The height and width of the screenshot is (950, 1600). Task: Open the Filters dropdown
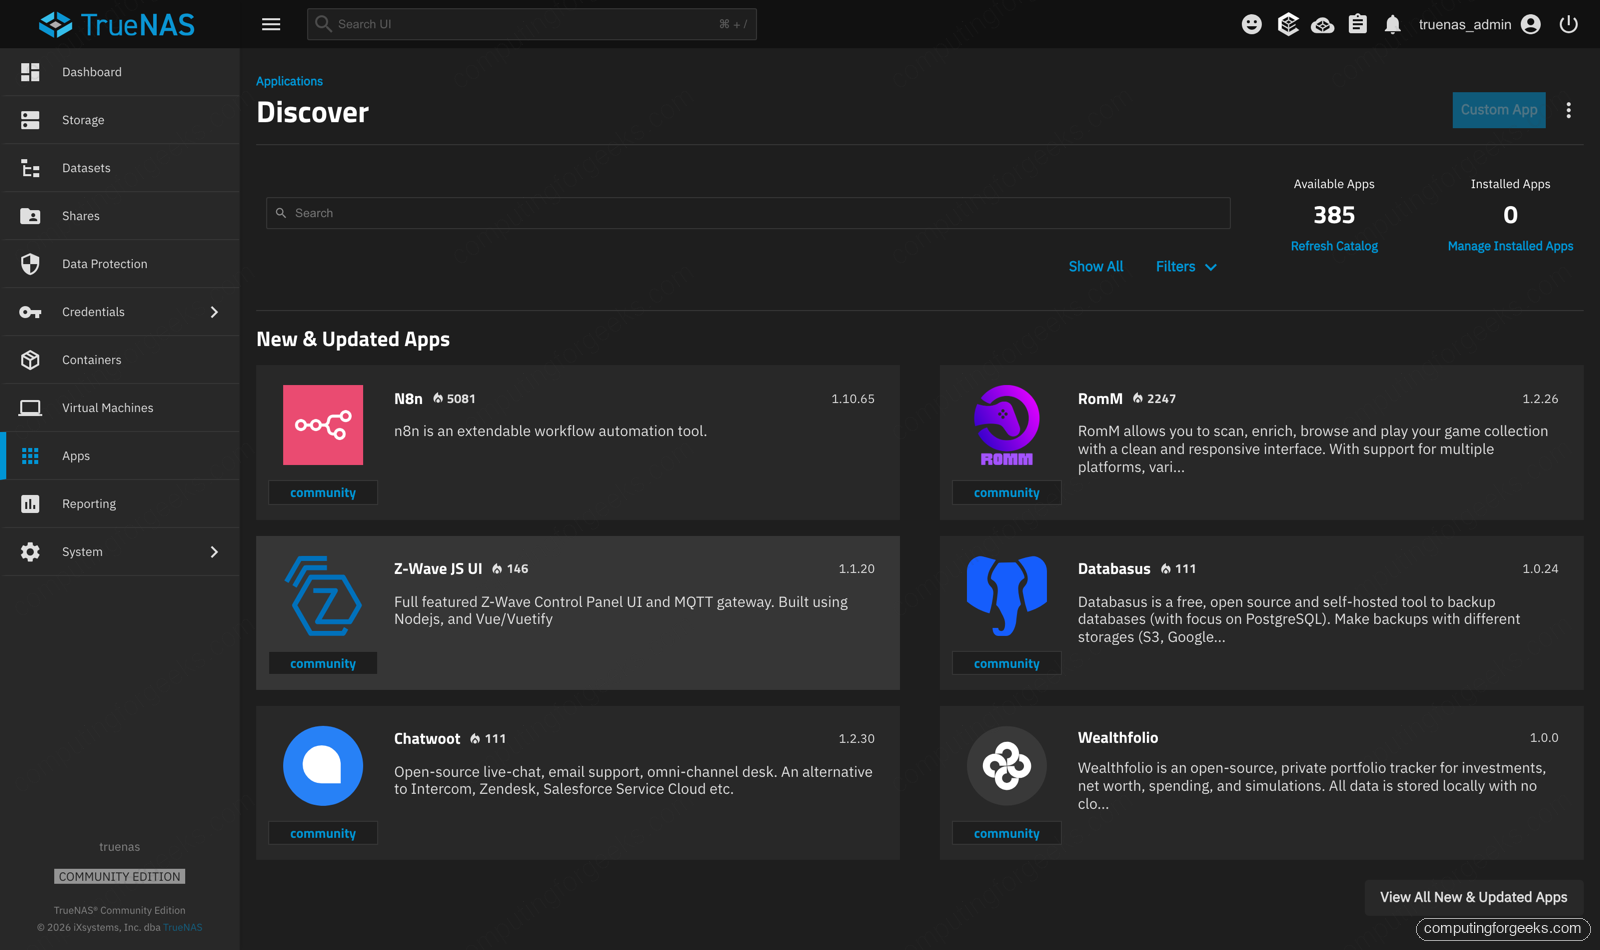pos(1186,267)
